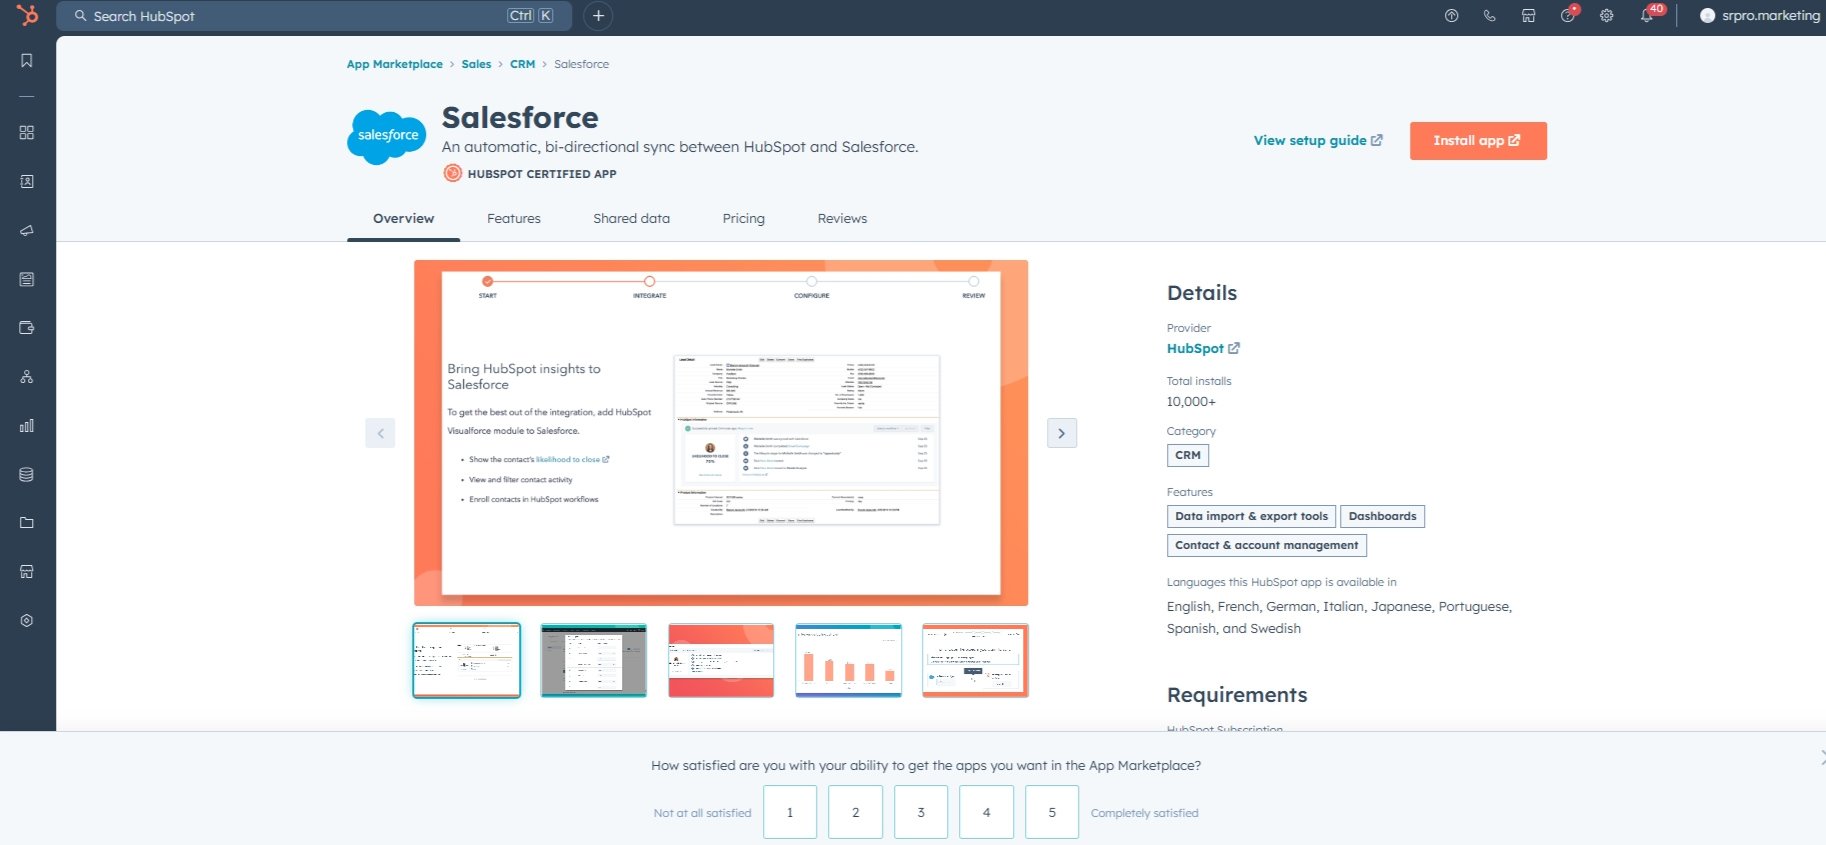Open help icon with red badge

click(x=1568, y=15)
